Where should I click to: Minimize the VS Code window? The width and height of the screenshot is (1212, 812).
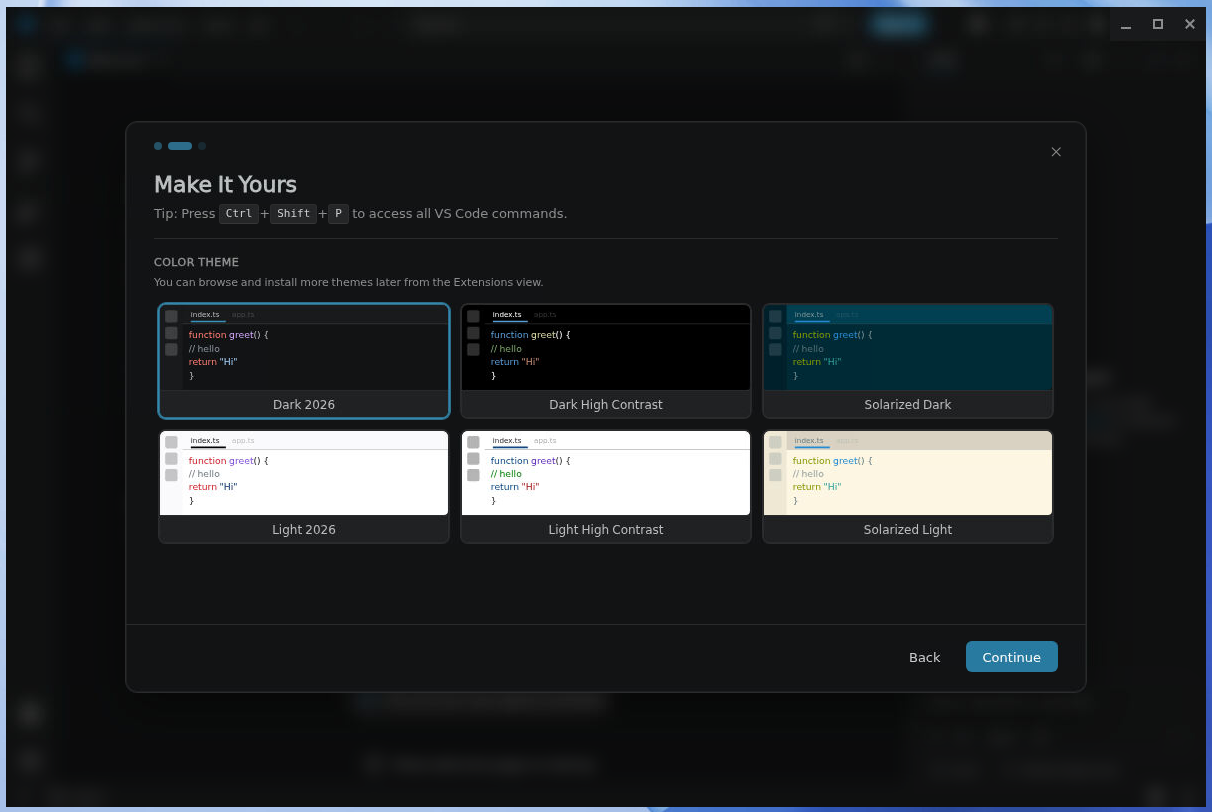pos(1126,24)
